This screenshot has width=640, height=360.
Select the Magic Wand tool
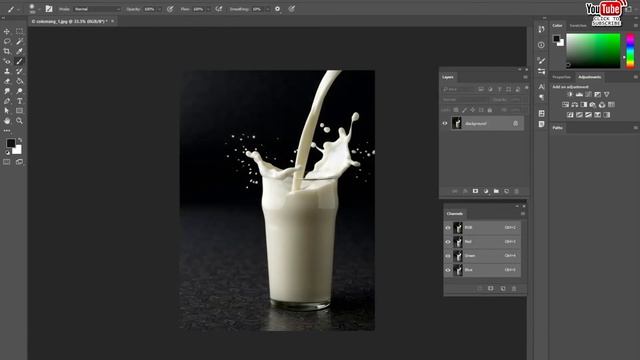coord(19,41)
